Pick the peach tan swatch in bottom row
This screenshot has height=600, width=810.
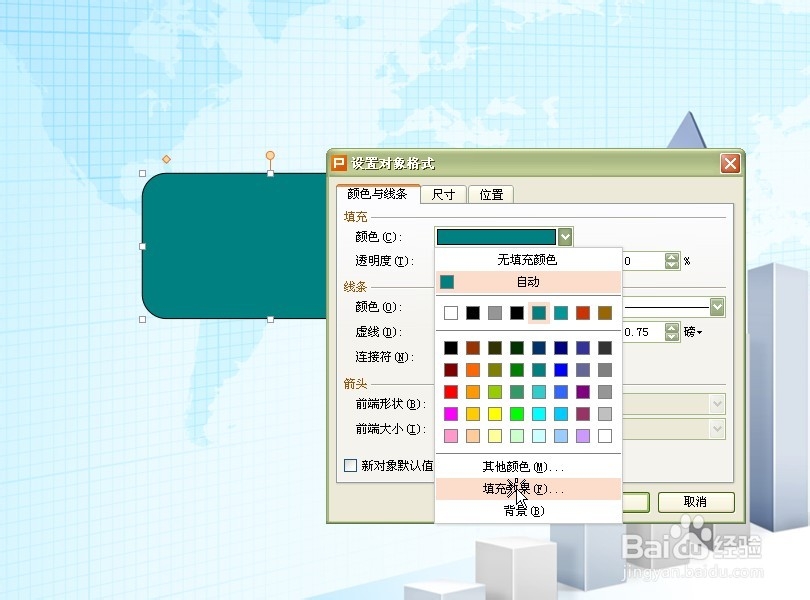click(473, 436)
